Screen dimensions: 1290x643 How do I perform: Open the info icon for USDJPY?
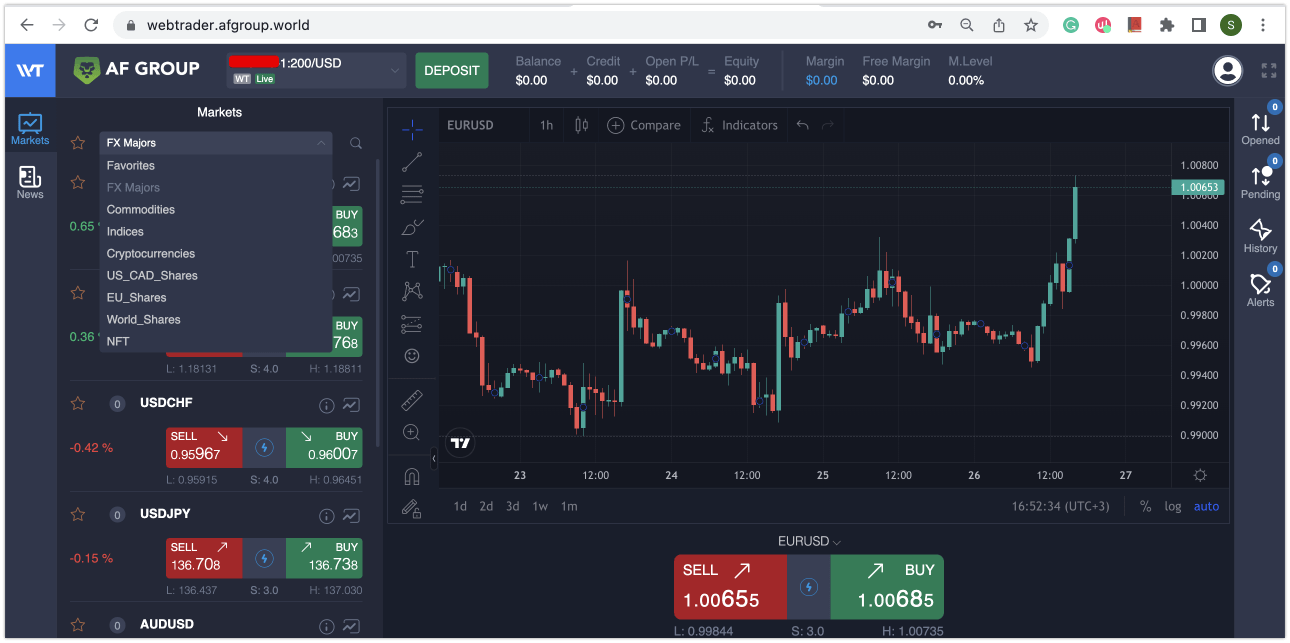[326, 516]
